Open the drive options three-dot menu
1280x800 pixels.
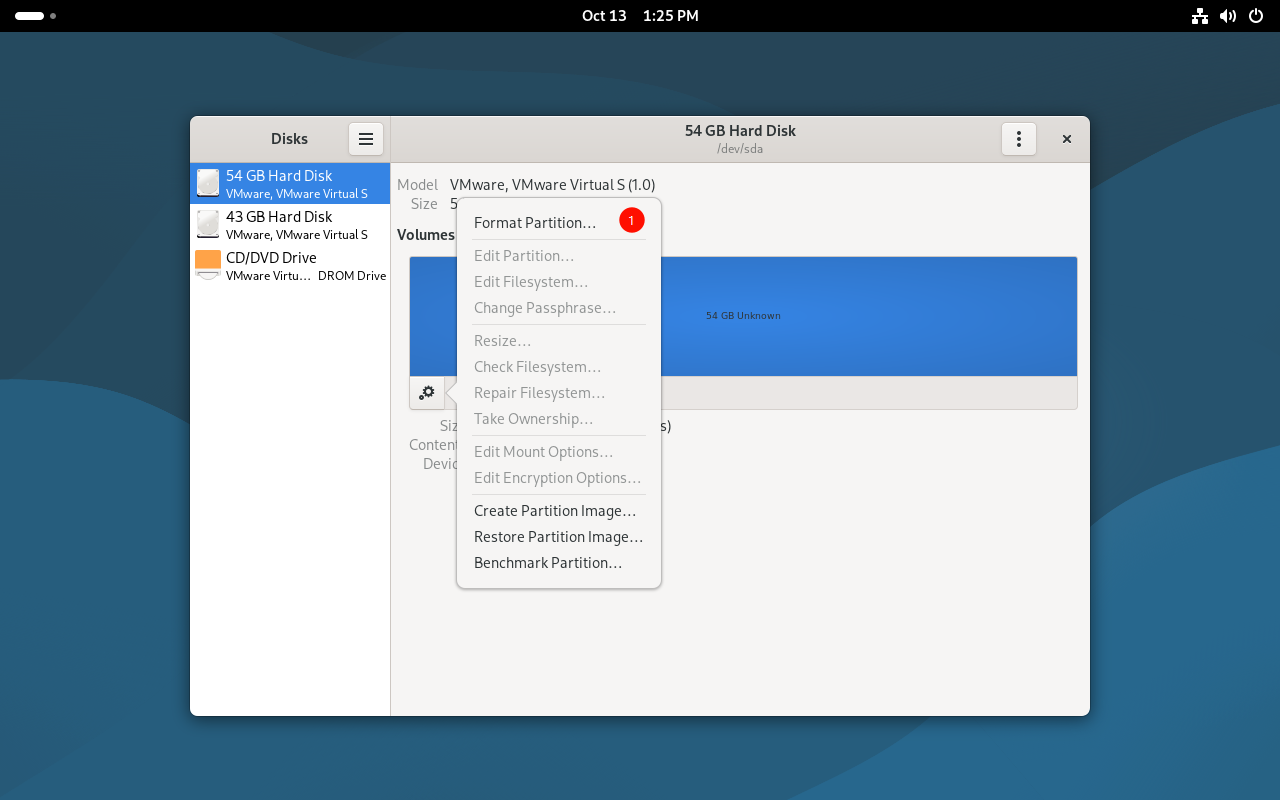1019,139
